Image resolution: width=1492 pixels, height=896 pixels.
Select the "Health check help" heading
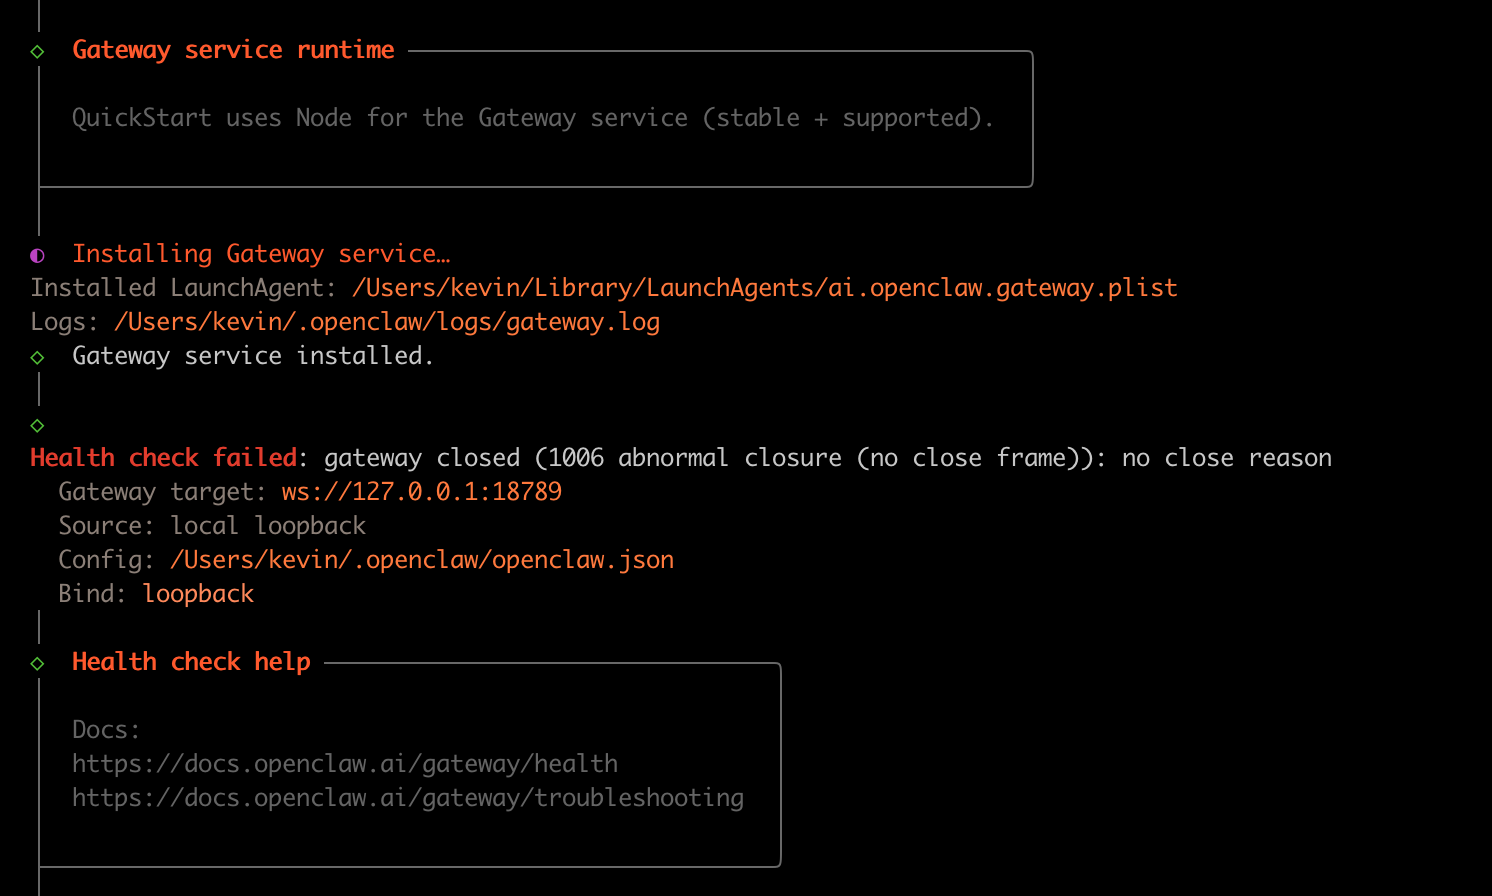click(x=191, y=662)
